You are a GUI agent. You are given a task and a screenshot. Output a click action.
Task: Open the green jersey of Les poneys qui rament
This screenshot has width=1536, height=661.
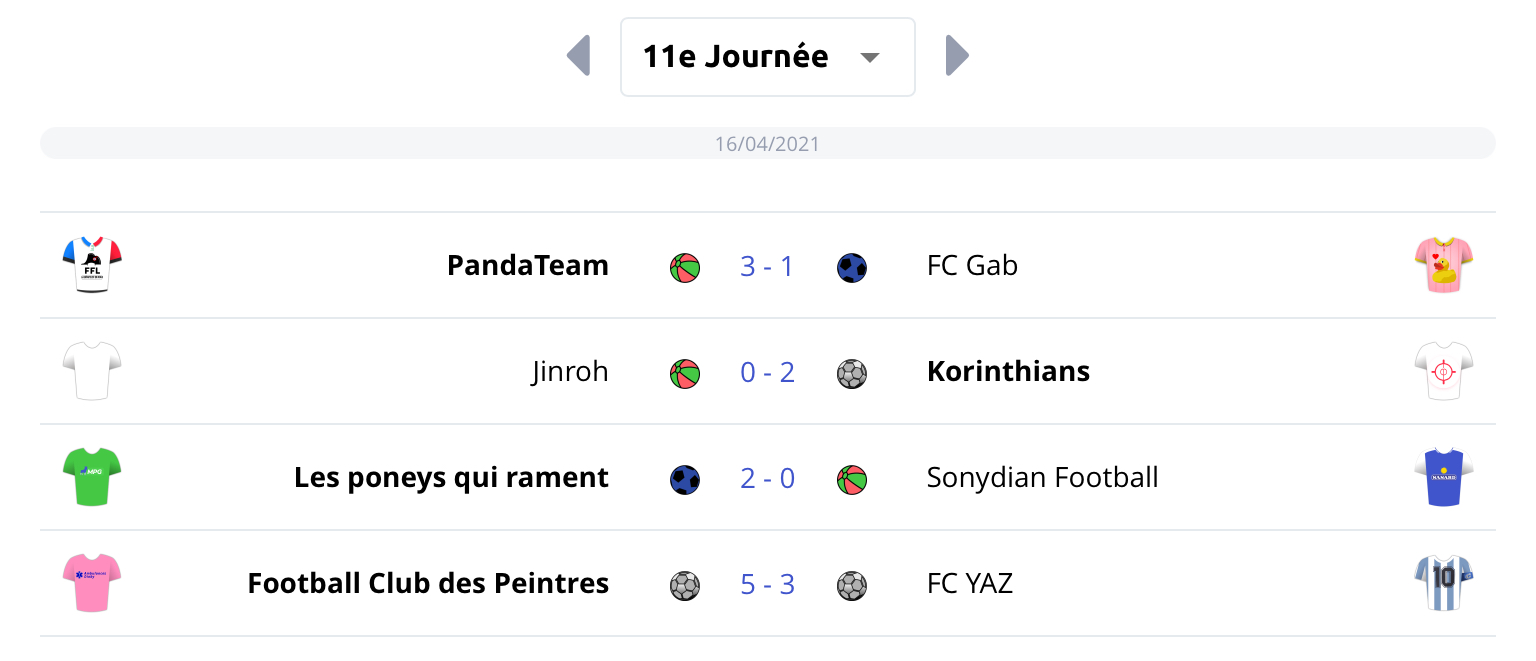[x=92, y=477]
